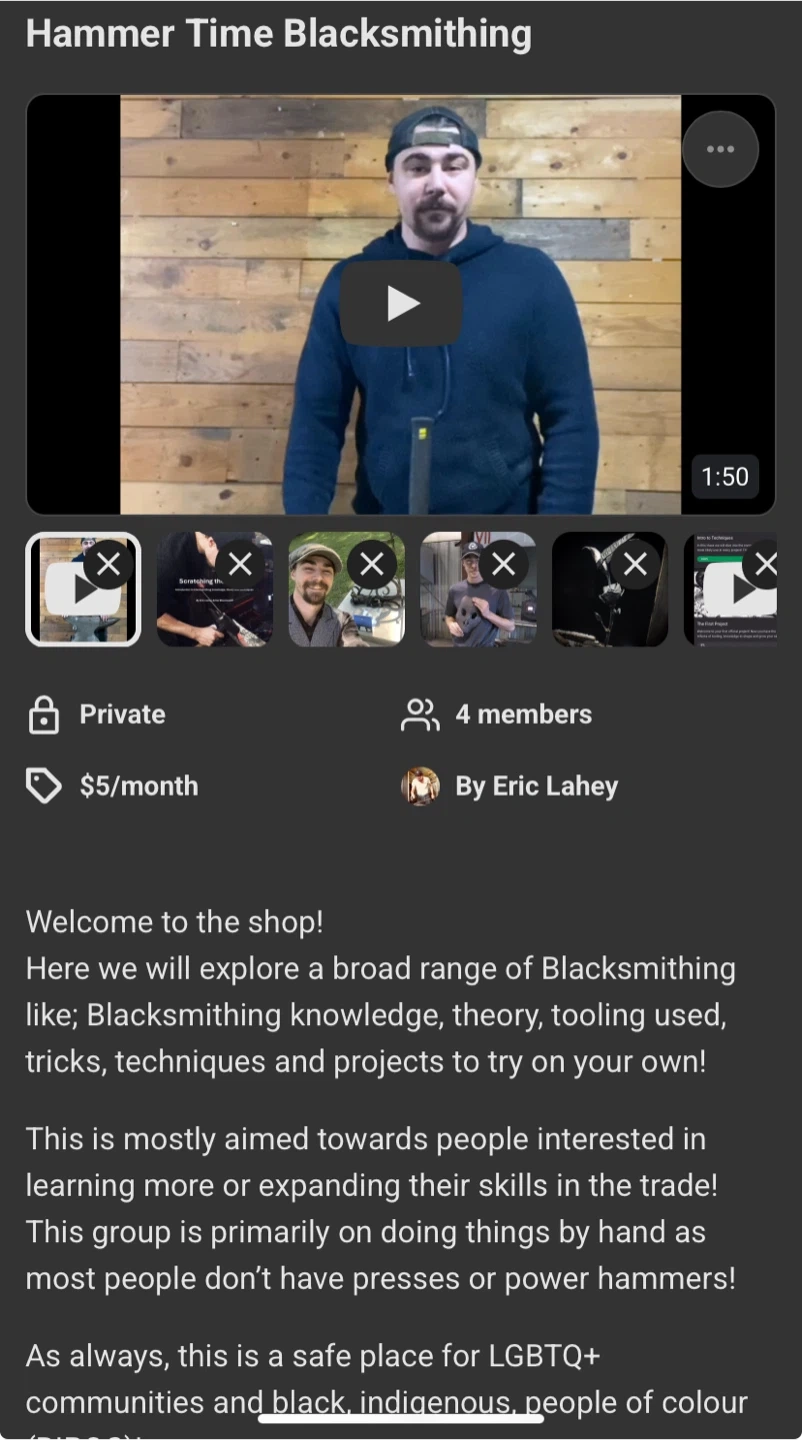Remove the first video thumbnail
This screenshot has height=1440, width=802.
[x=108, y=565]
